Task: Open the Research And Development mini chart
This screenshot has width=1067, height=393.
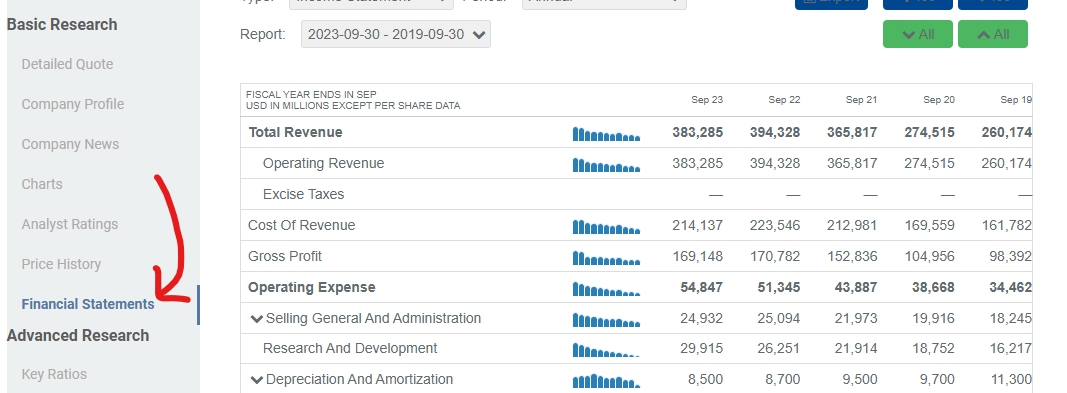Action: pyautogui.click(x=606, y=349)
